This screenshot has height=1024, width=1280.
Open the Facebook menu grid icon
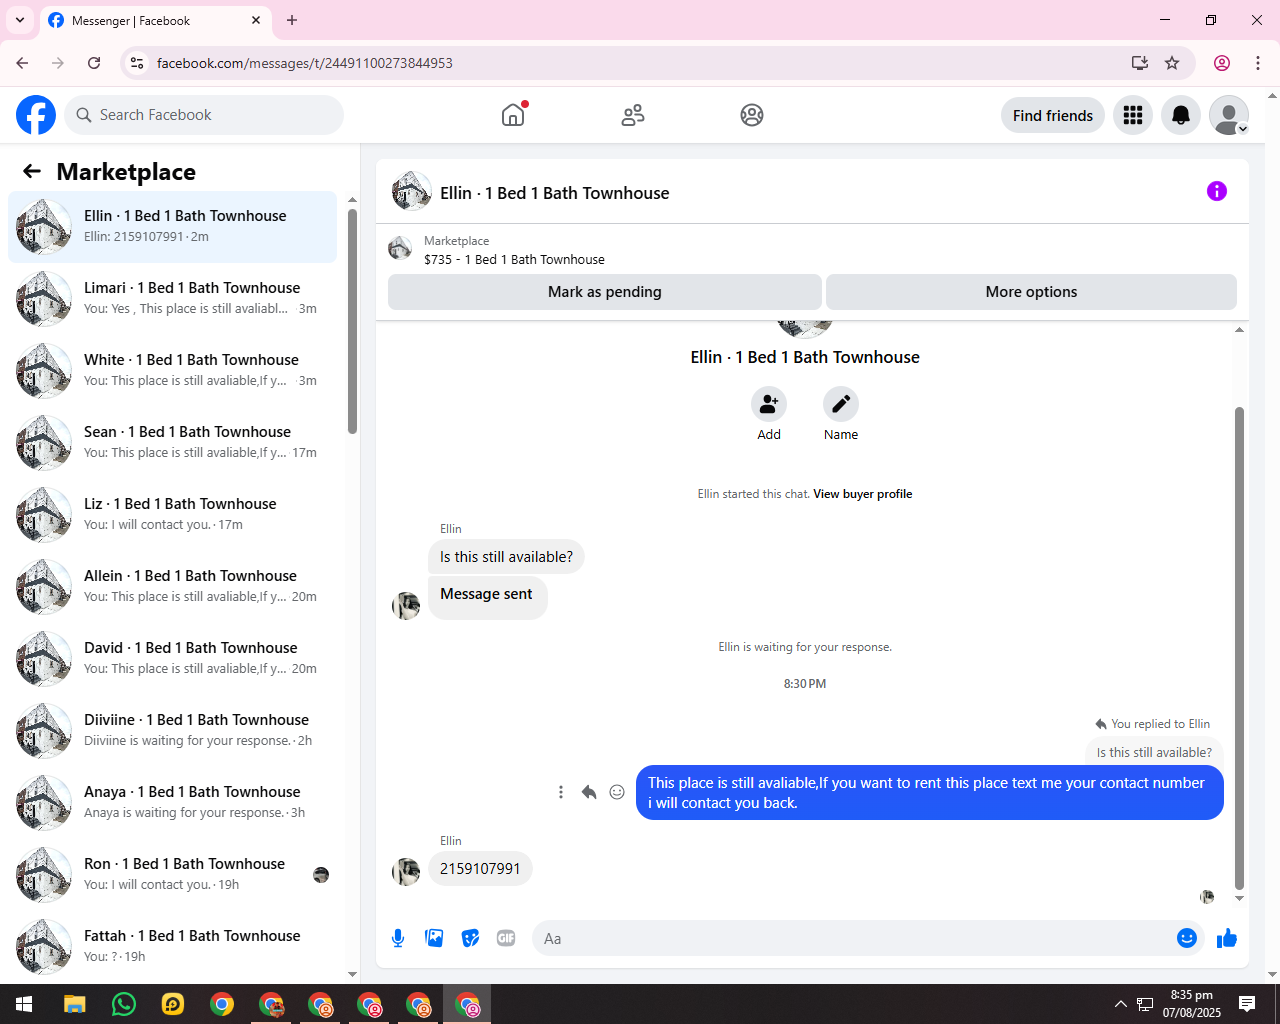(1133, 115)
